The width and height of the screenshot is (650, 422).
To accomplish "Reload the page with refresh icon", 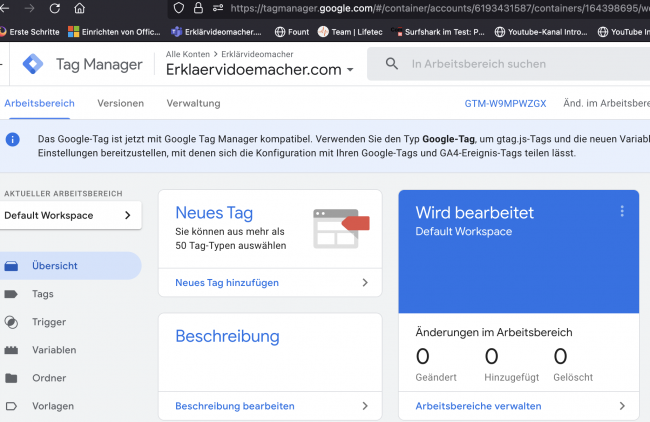I will (55, 8).
